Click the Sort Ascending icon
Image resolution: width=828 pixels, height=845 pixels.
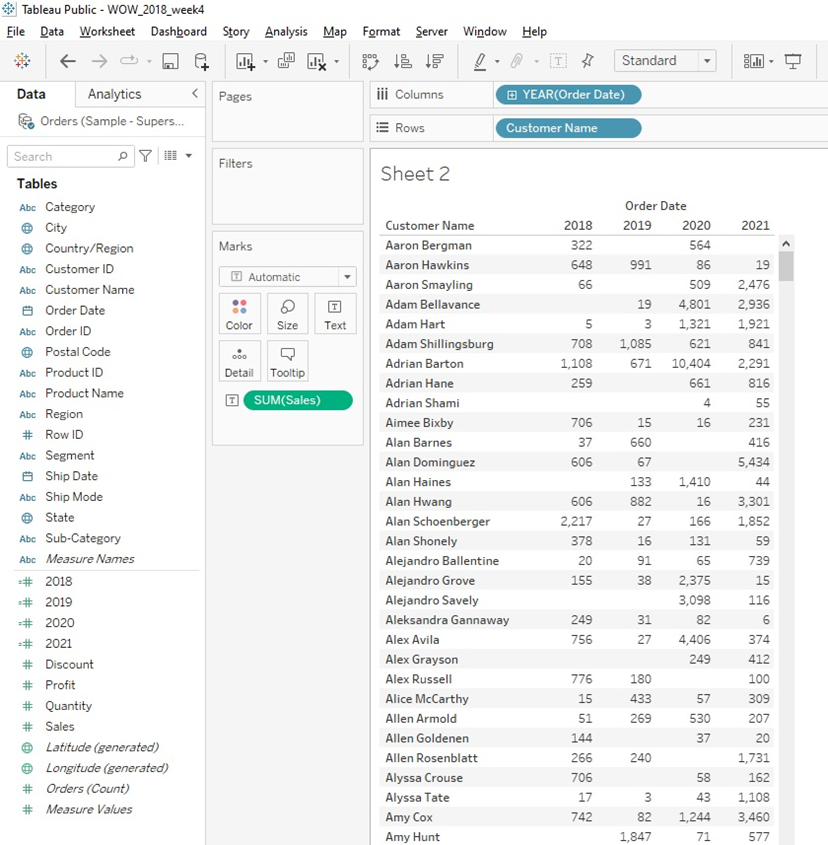coord(403,61)
